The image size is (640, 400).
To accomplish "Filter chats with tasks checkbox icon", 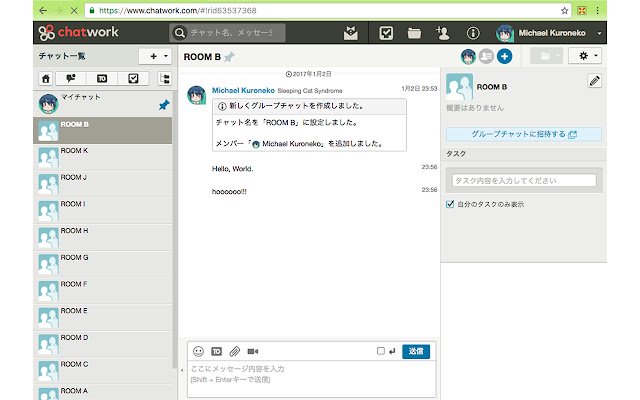I will 133,78.
